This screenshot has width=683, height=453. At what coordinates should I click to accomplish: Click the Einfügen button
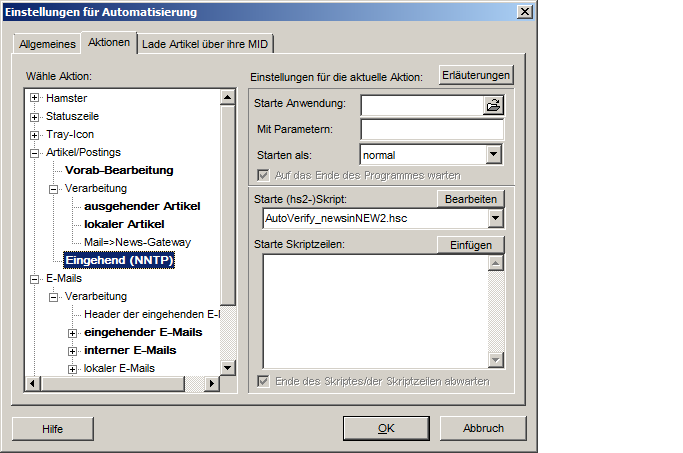(471, 245)
